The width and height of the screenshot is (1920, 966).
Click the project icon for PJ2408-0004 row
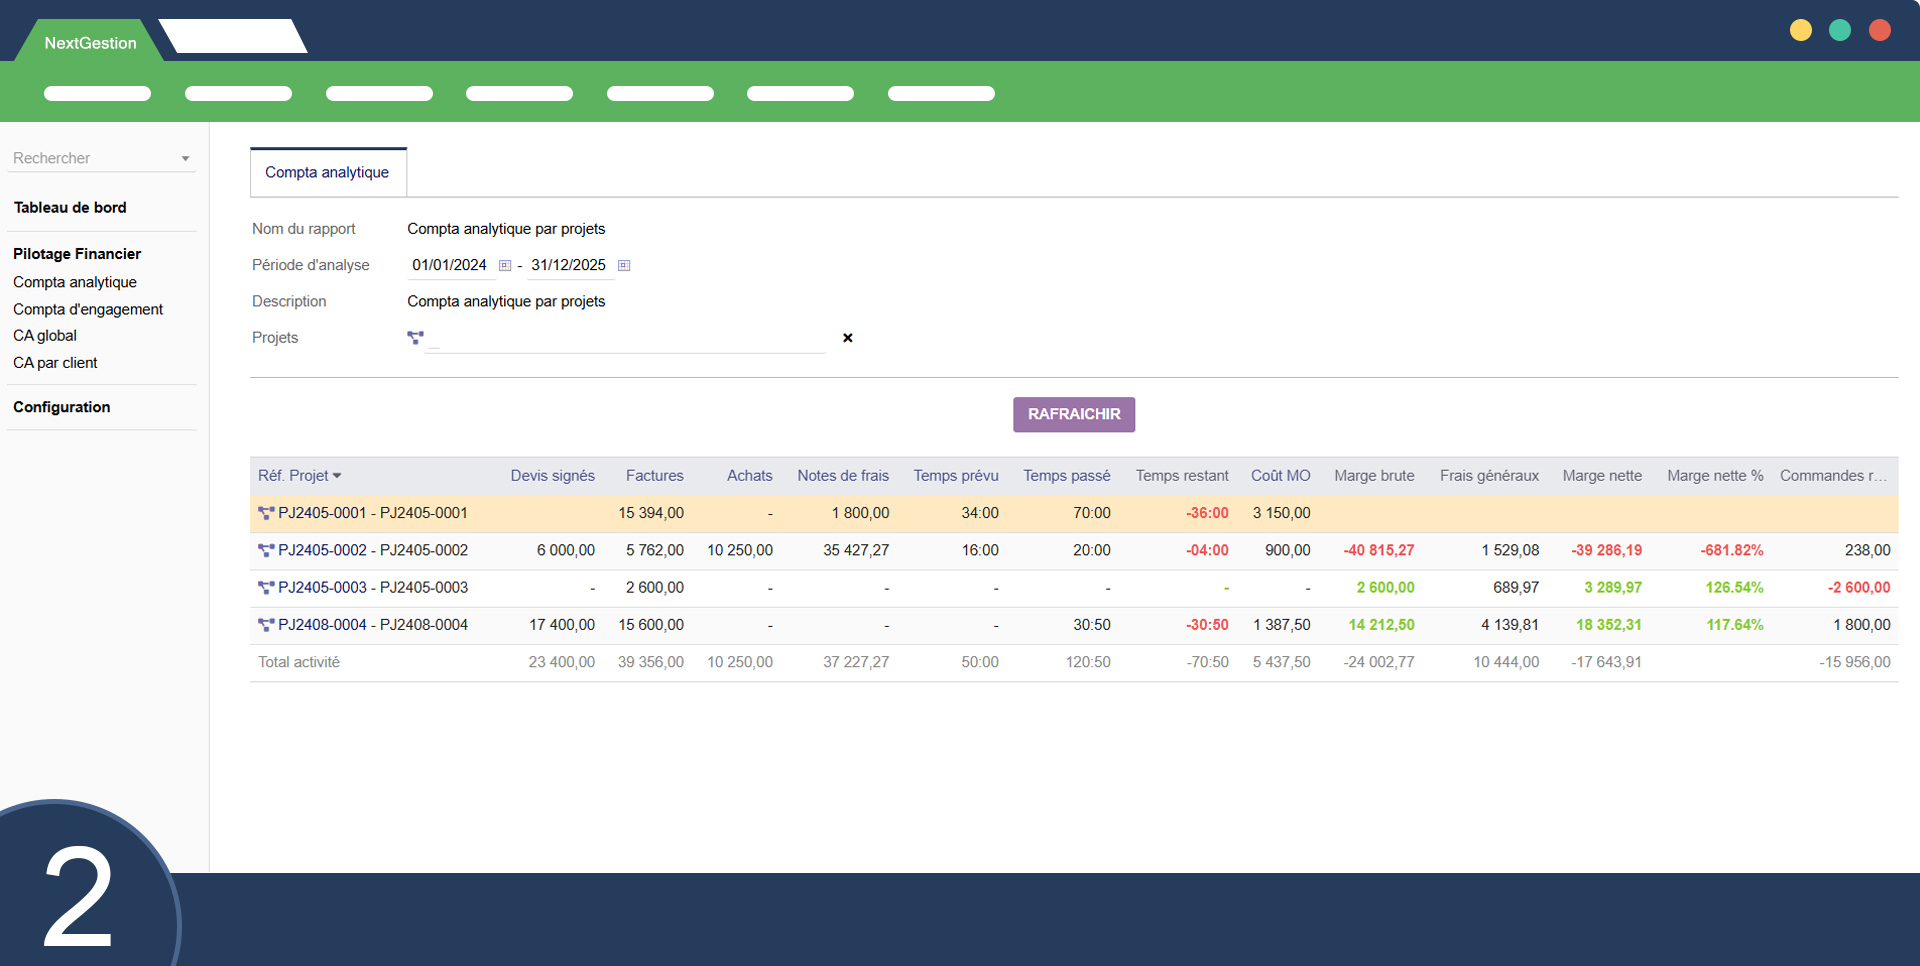coord(266,625)
